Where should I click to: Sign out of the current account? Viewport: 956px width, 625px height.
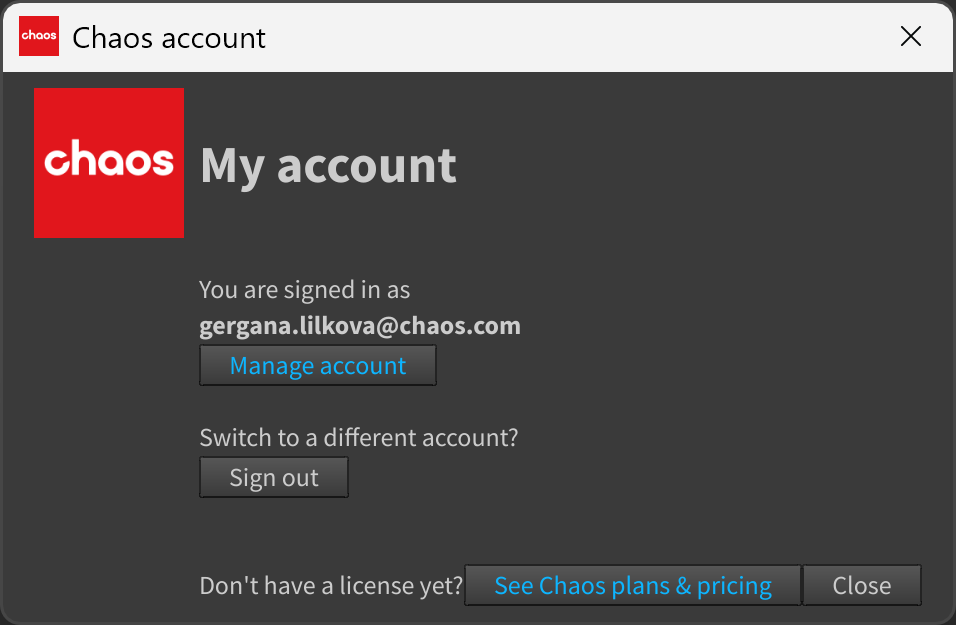[x=274, y=477]
